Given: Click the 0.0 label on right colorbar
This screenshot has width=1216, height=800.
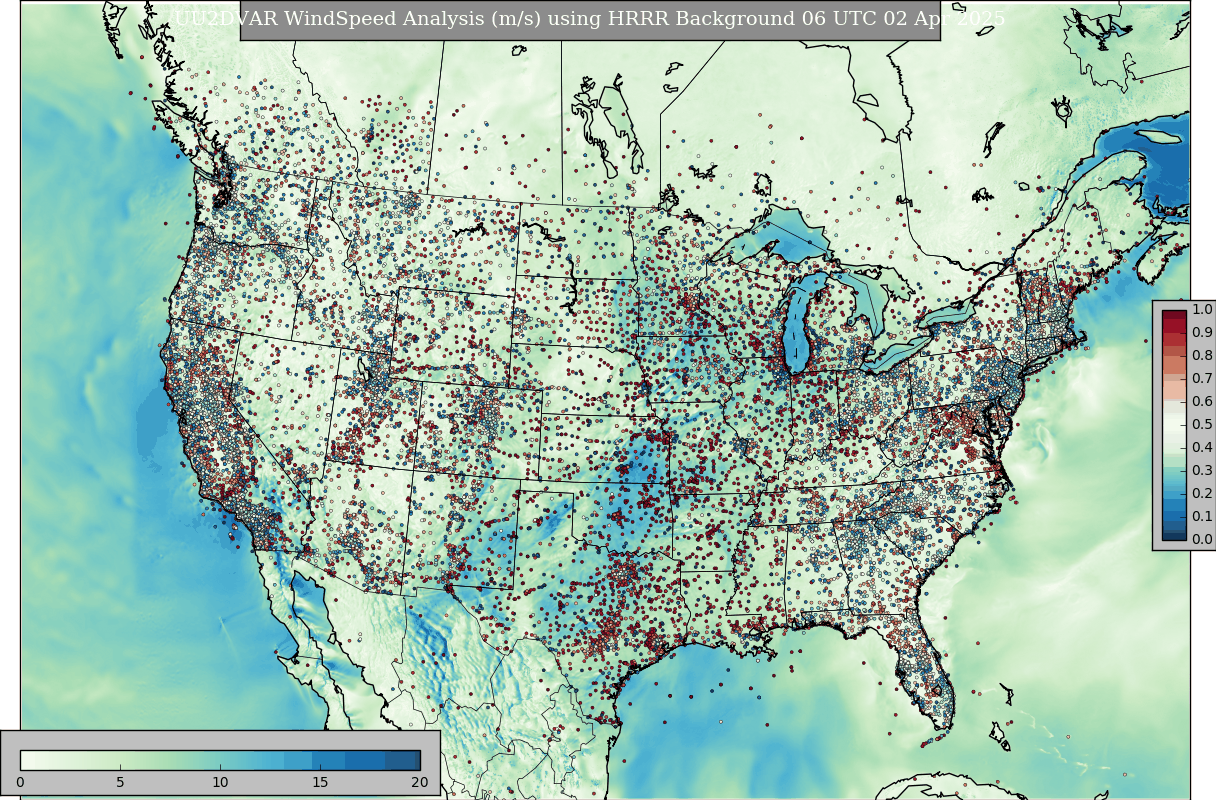Looking at the screenshot, I should [x=1201, y=539].
